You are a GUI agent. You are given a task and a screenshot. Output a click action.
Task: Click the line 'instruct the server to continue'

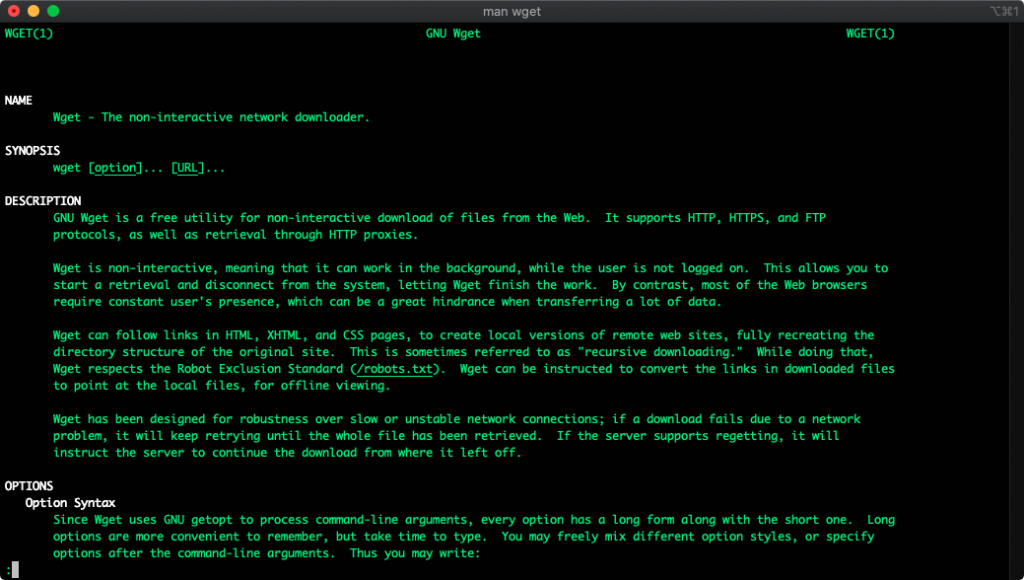pos(287,453)
